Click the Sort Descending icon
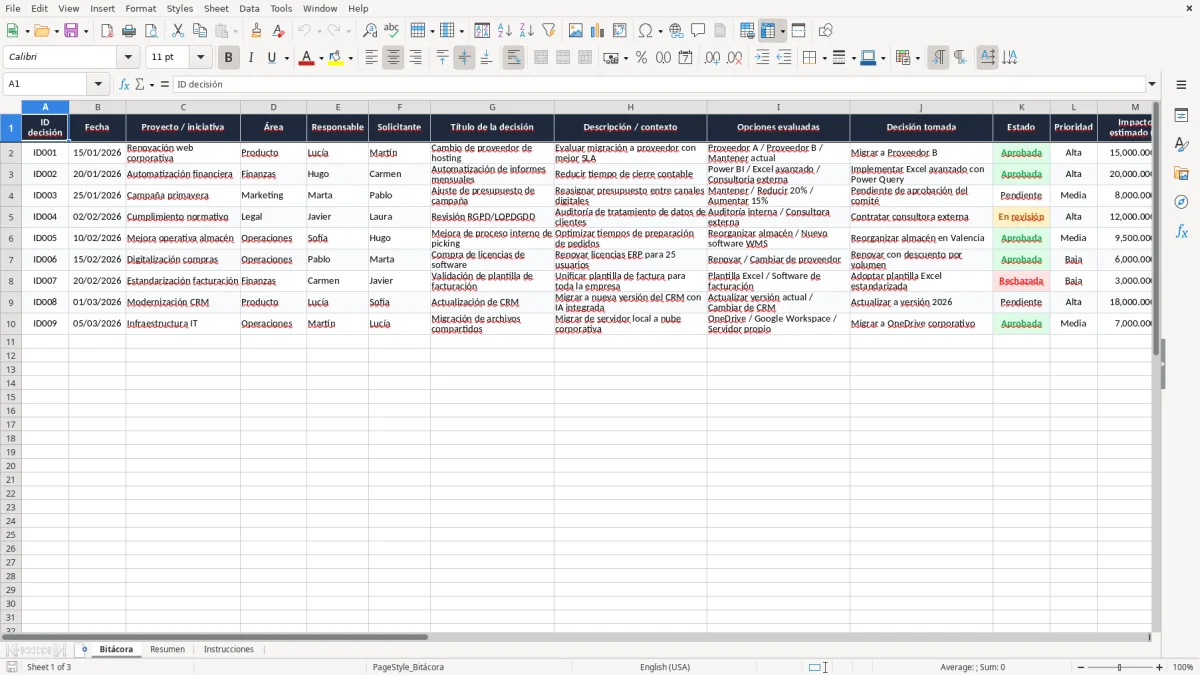The height and width of the screenshot is (675, 1200). point(527,31)
